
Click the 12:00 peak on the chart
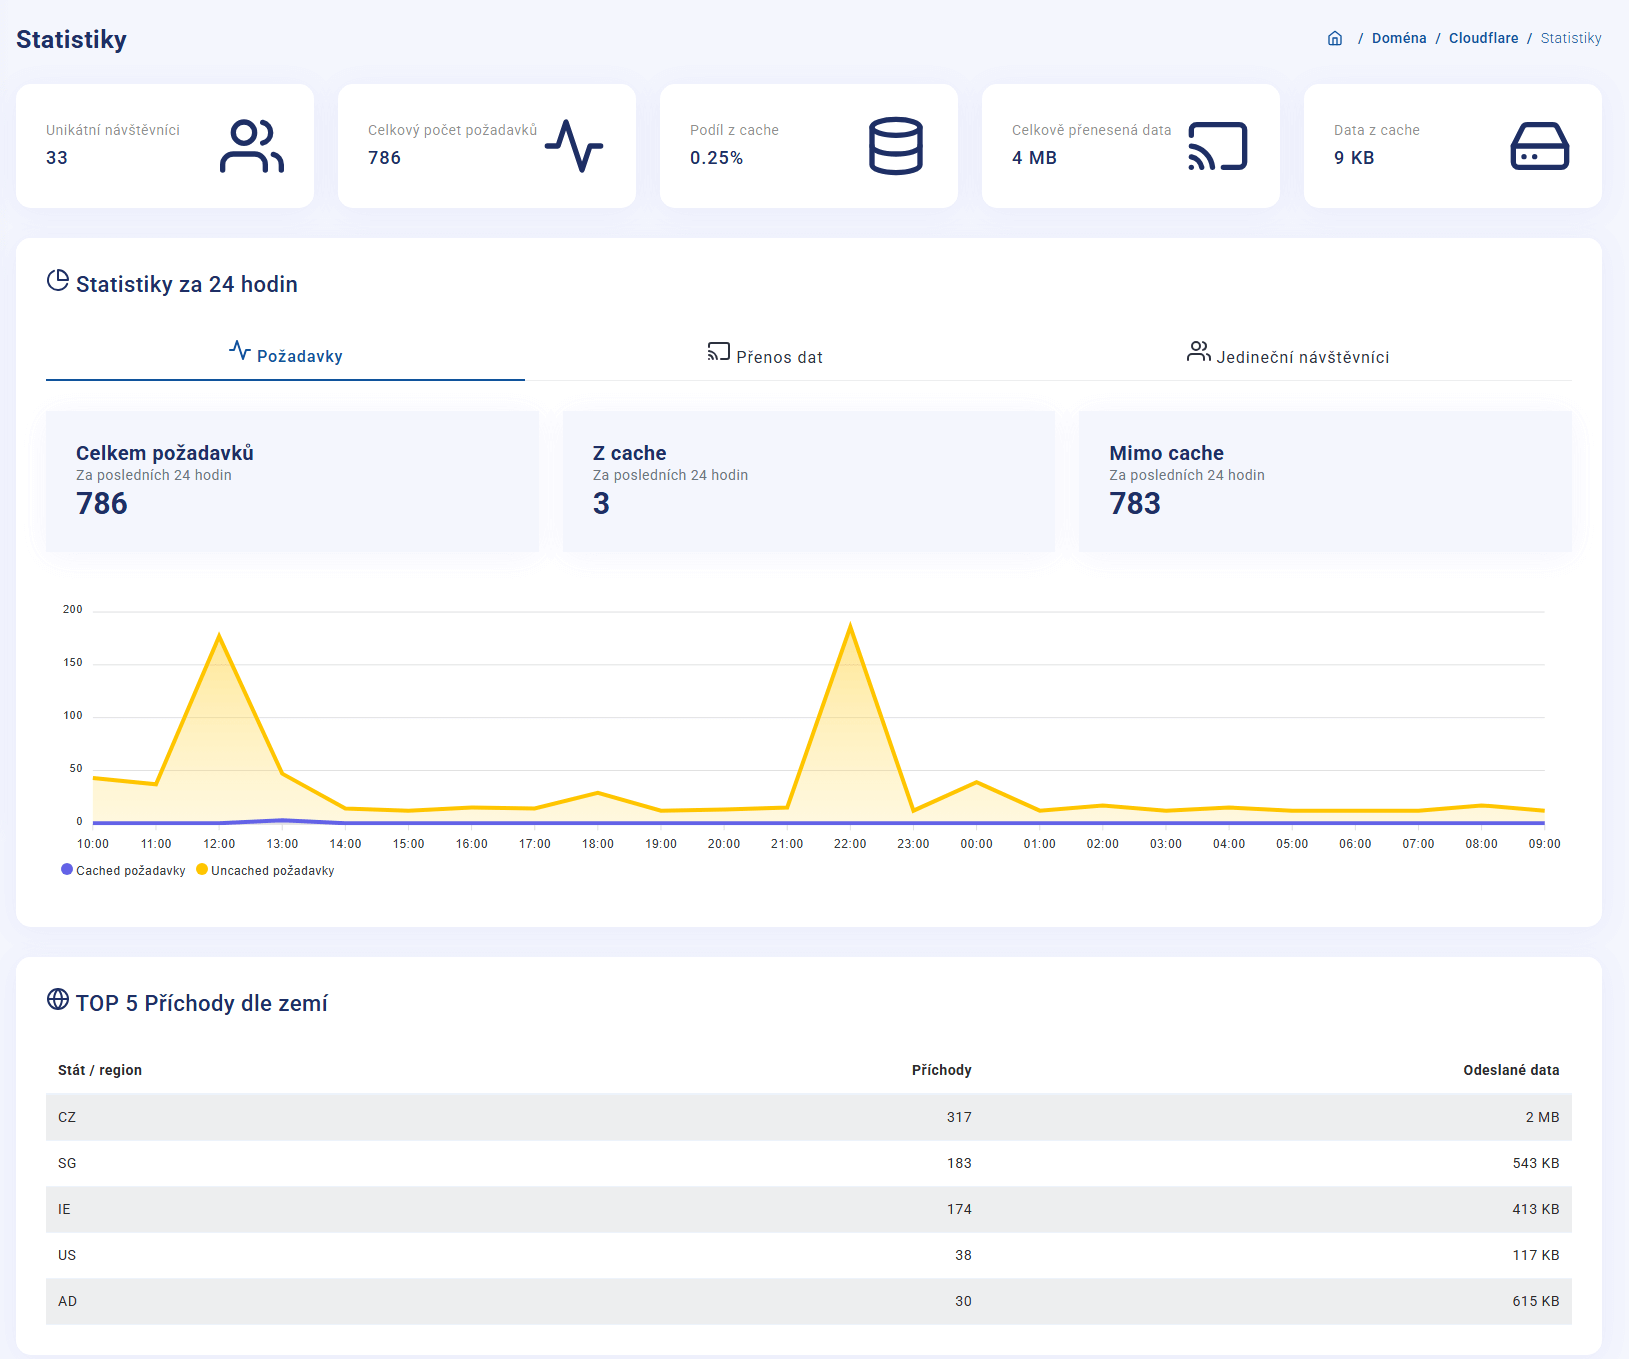(219, 637)
